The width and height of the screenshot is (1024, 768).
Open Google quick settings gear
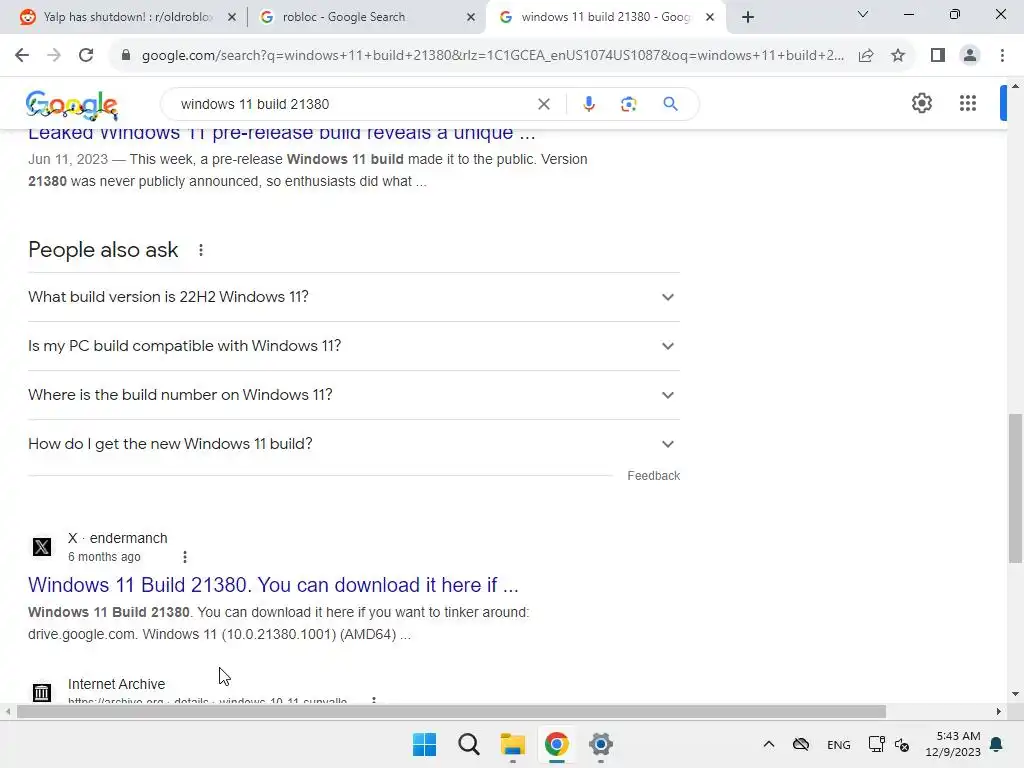921,103
